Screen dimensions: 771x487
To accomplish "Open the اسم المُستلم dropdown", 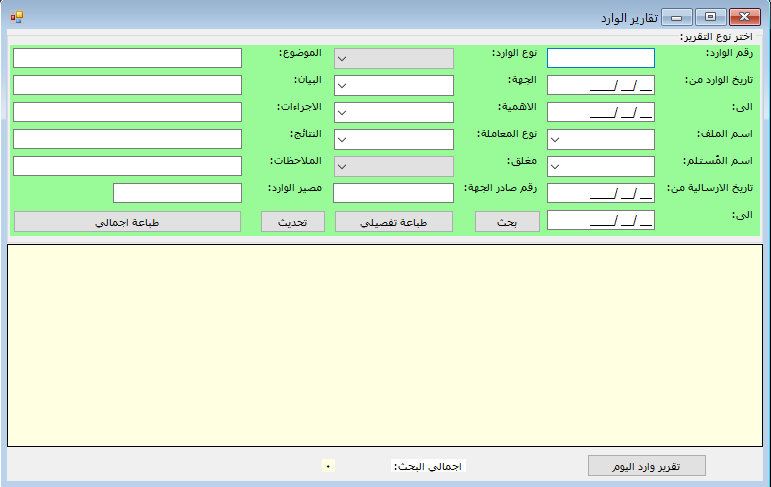I will [x=600, y=167].
